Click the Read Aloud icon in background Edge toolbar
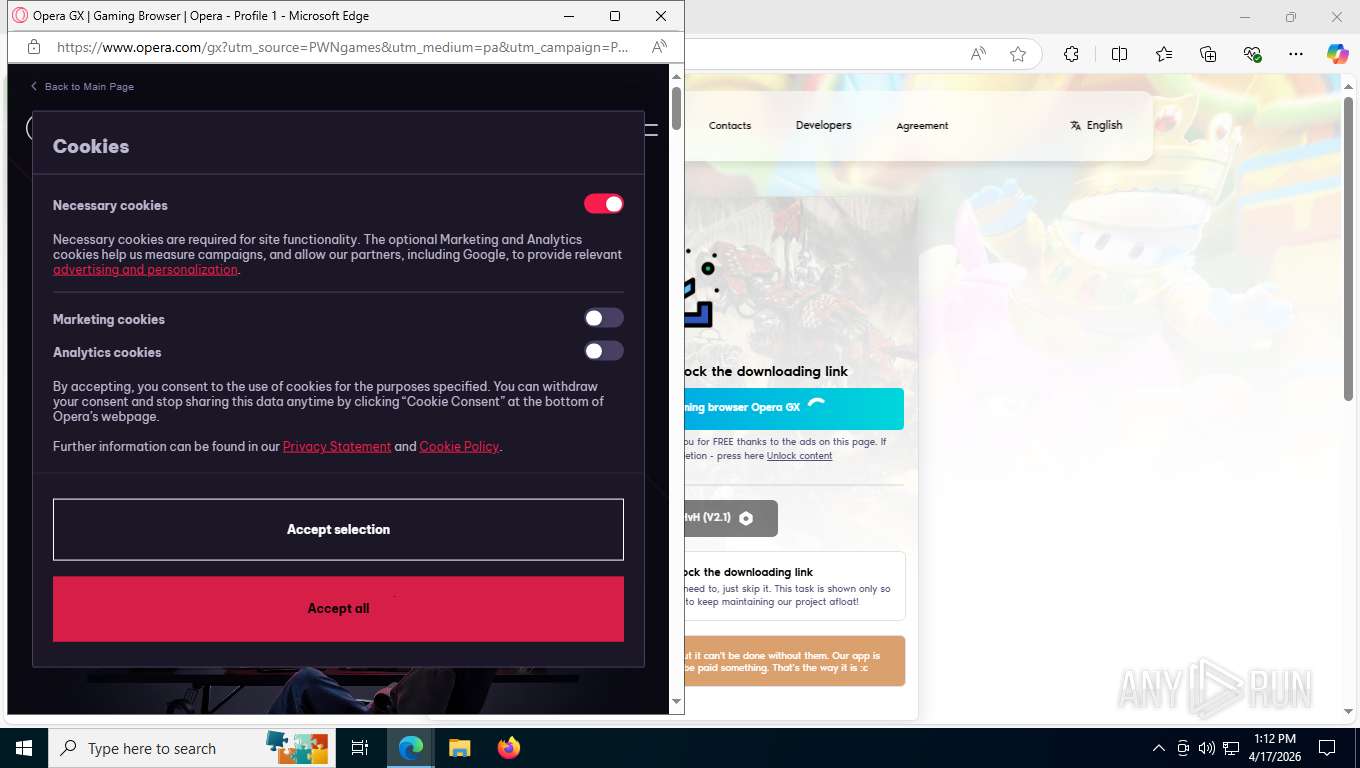This screenshot has height=768, width=1360. click(x=979, y=54)
